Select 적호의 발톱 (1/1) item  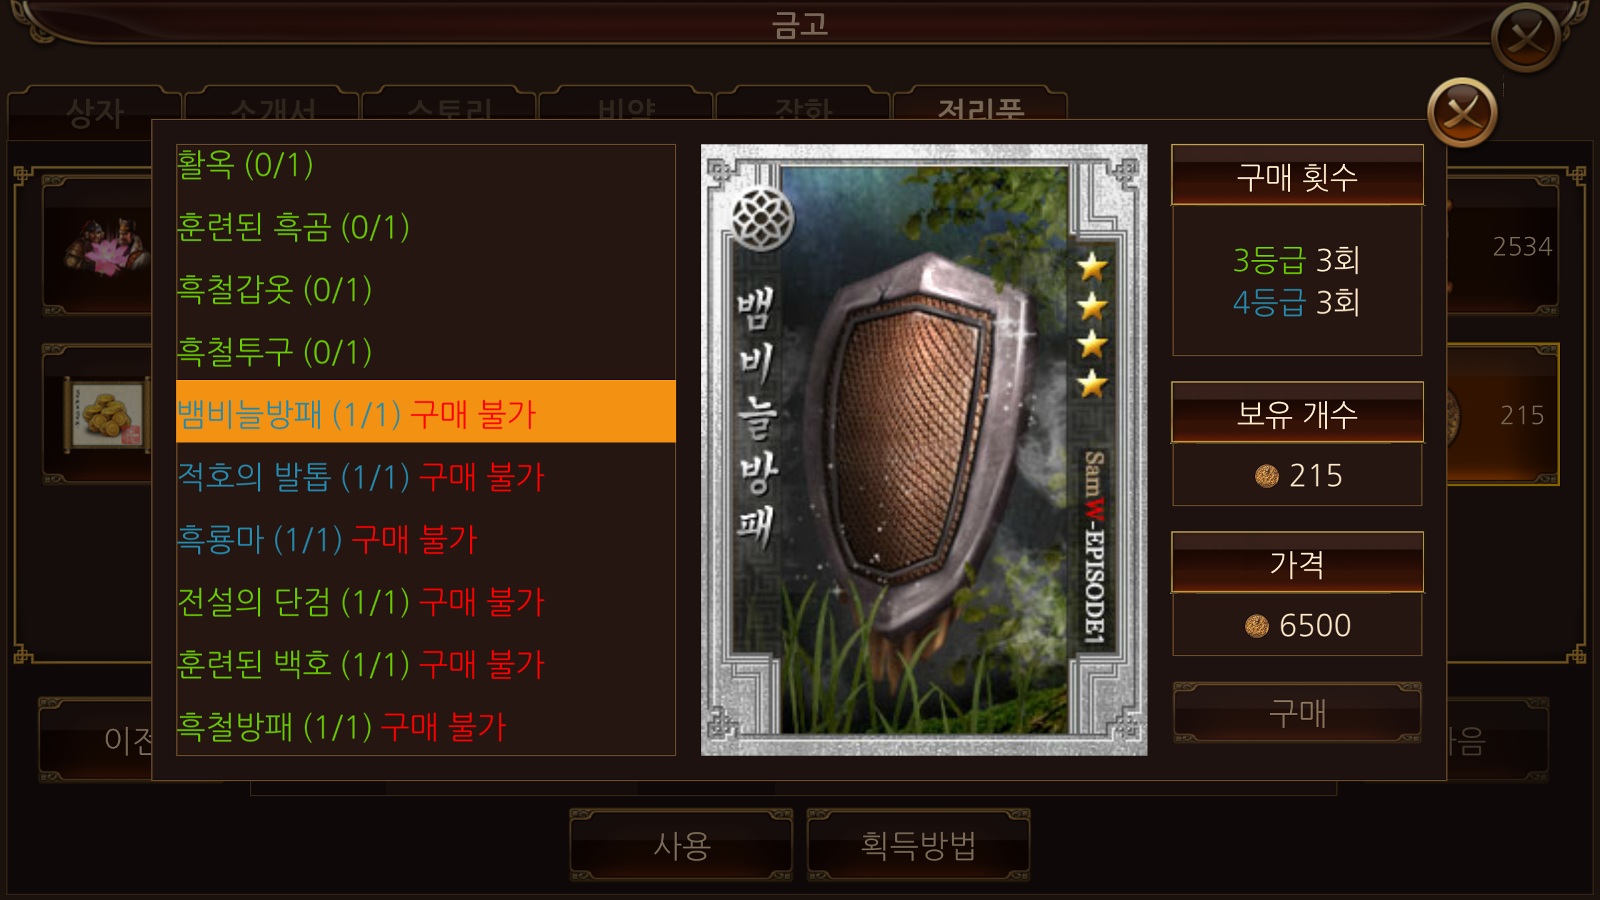coord(426,476)
